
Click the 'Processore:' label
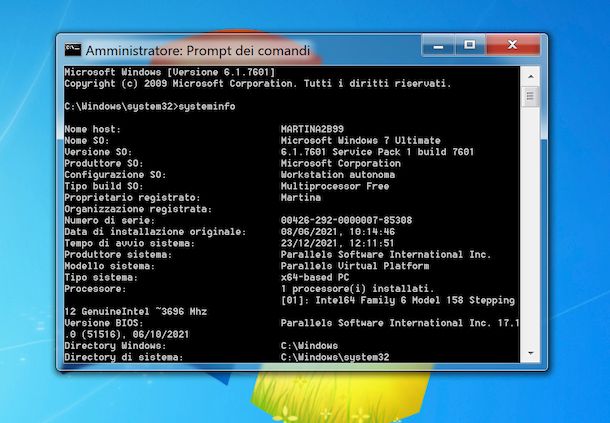pyautogui.click(x=95, y=289)
